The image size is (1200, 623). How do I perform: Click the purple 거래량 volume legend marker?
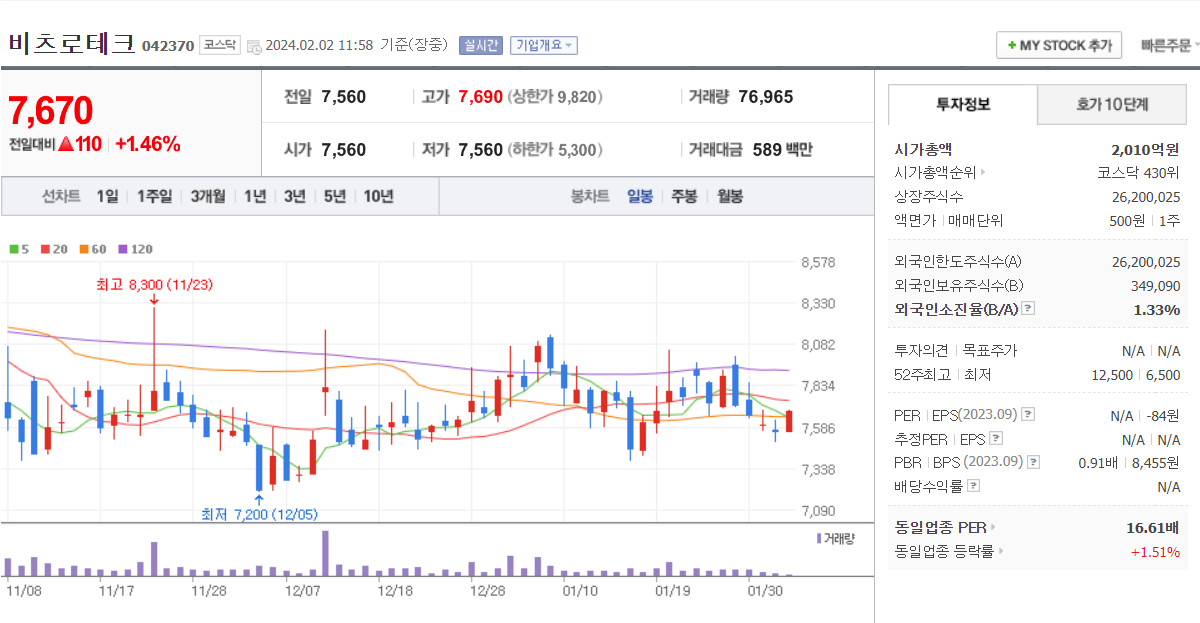(819, 538)
